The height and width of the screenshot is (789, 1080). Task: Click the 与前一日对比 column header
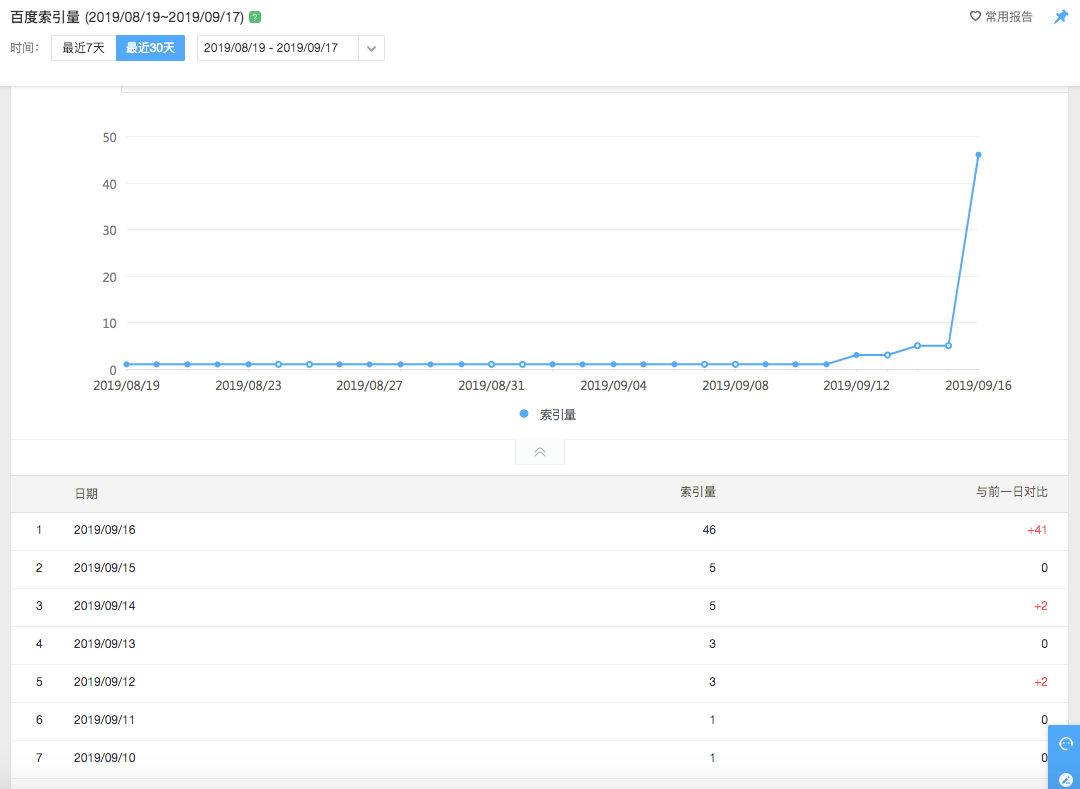pos(1011,492)
